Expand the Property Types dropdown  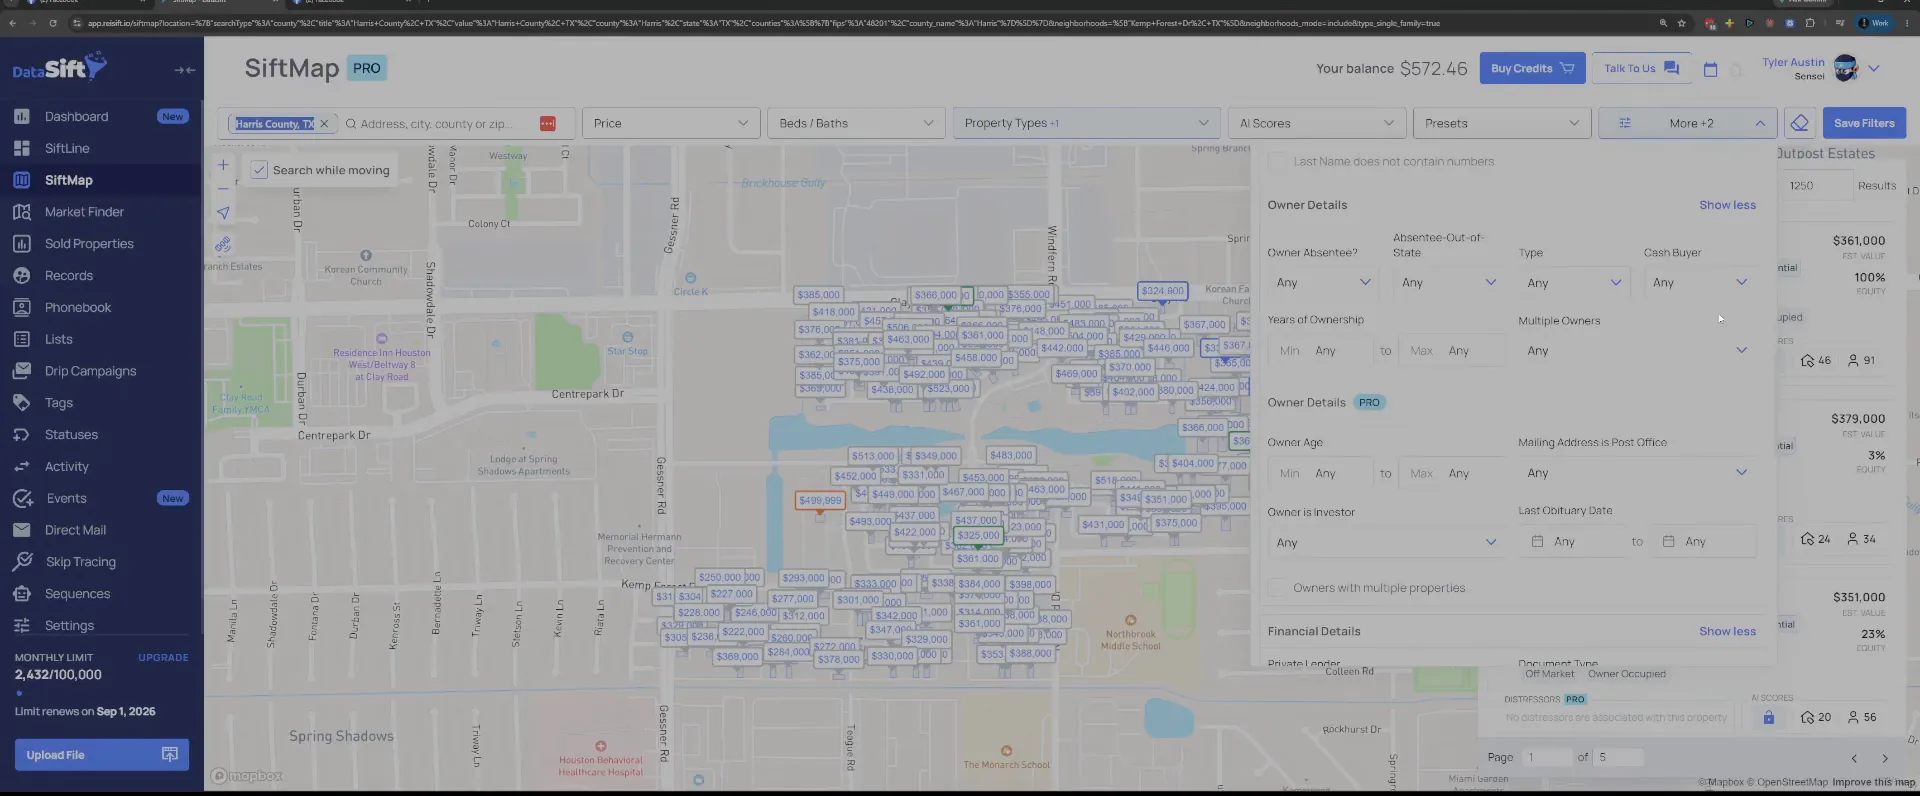[x=1086, y=123]
